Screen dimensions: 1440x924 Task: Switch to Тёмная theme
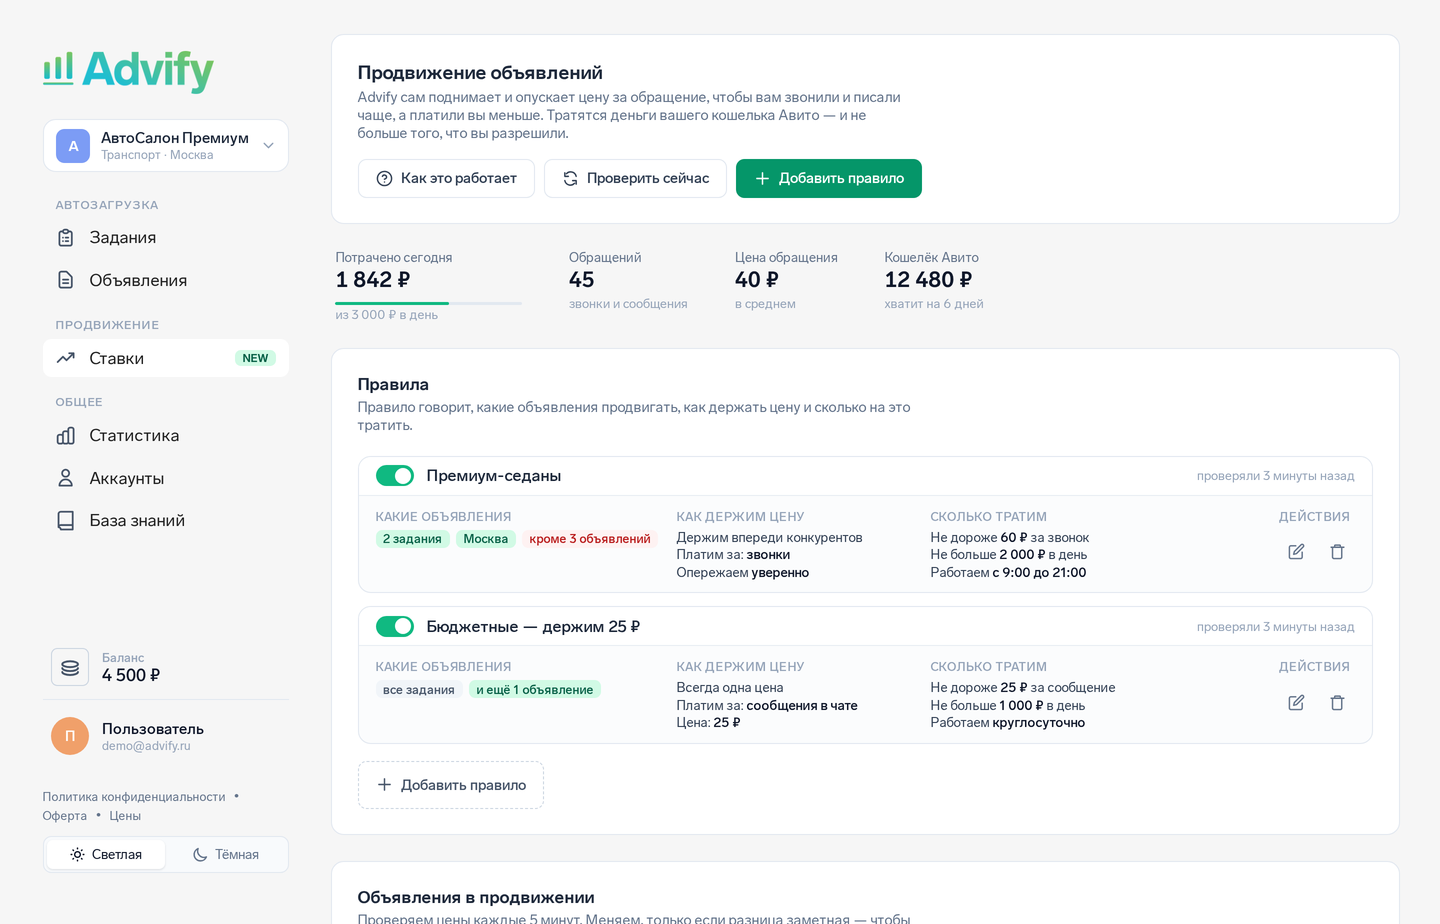pos(226,855)
